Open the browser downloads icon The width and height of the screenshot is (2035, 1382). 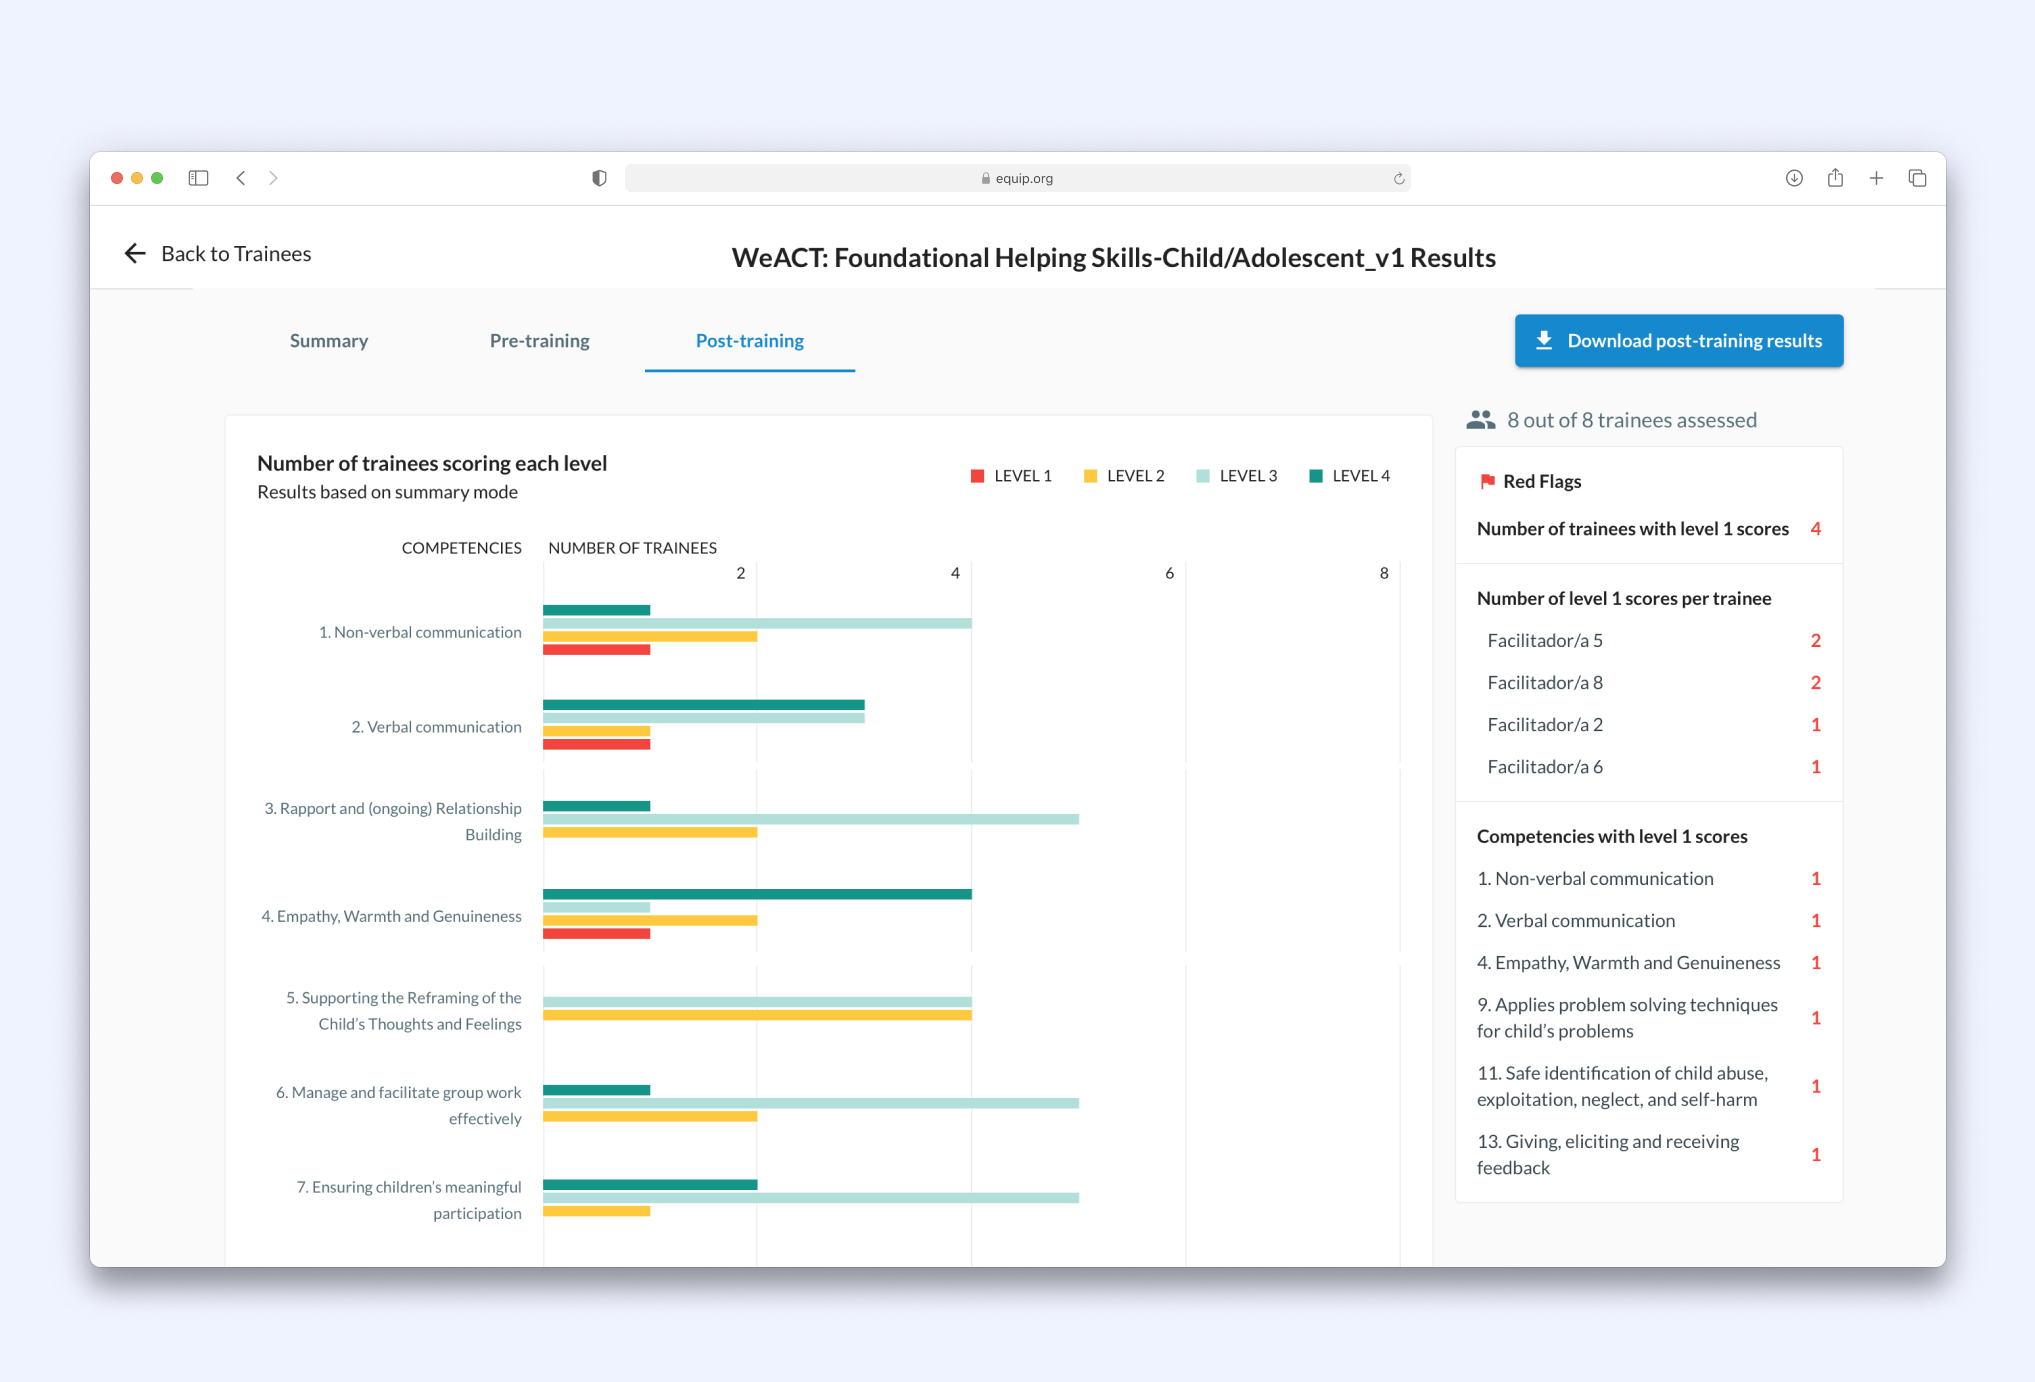pyautogui.click(x=1794, y=178)
